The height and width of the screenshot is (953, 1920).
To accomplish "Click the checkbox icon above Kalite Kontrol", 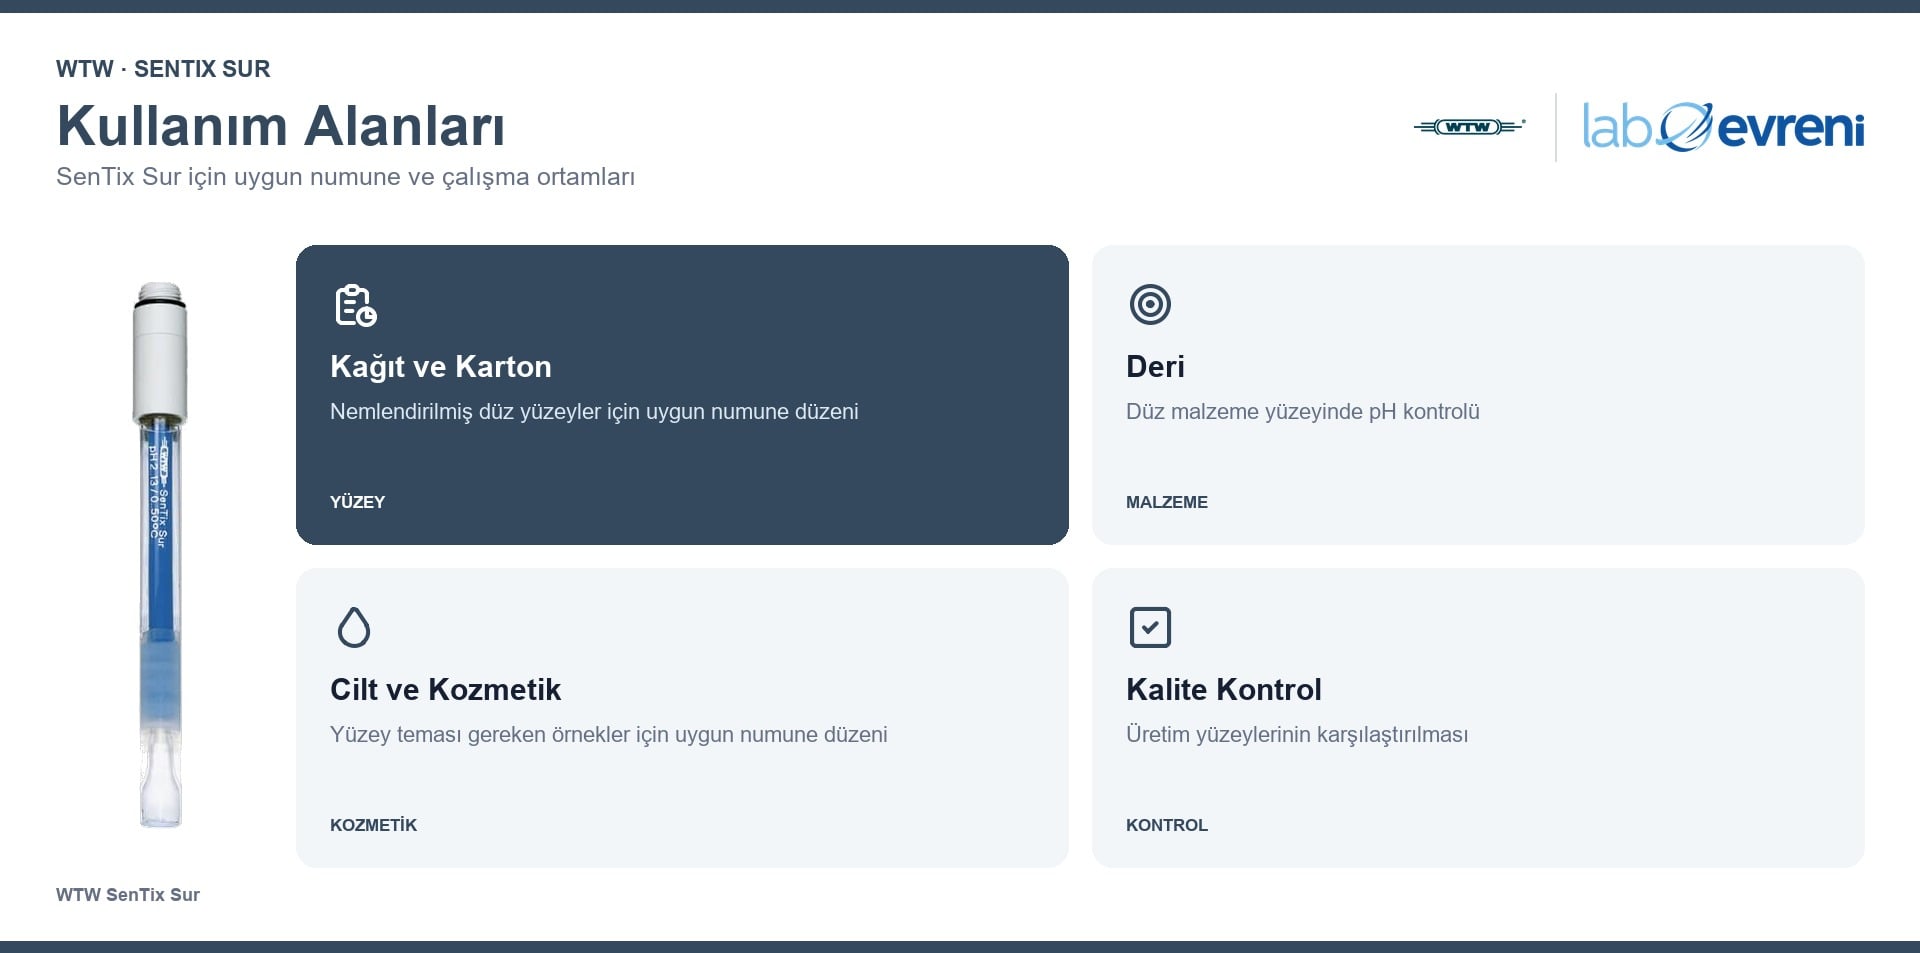I will point(1150,627).
